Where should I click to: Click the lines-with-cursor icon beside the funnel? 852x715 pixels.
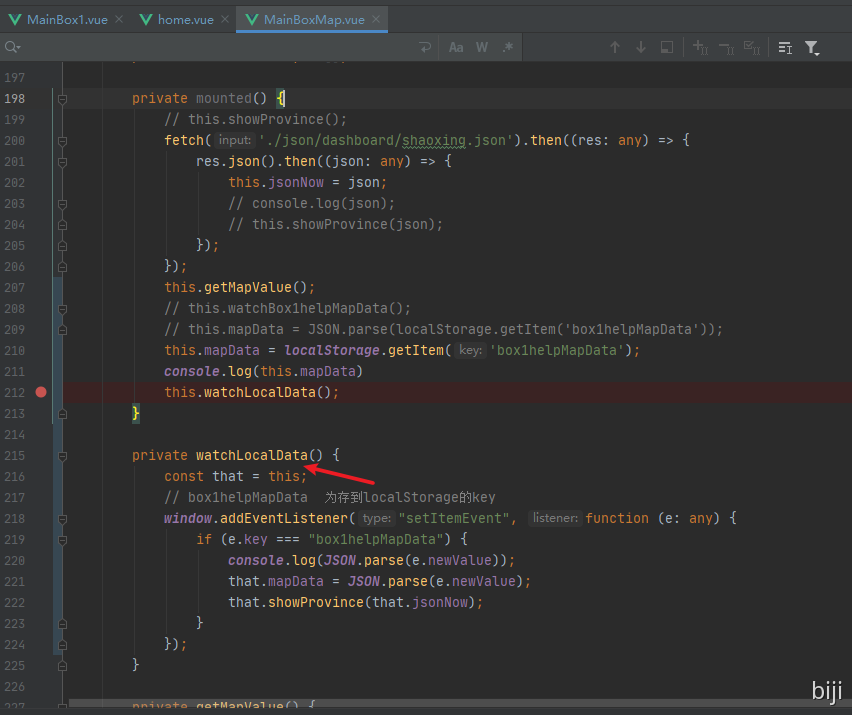coord(785,48)
